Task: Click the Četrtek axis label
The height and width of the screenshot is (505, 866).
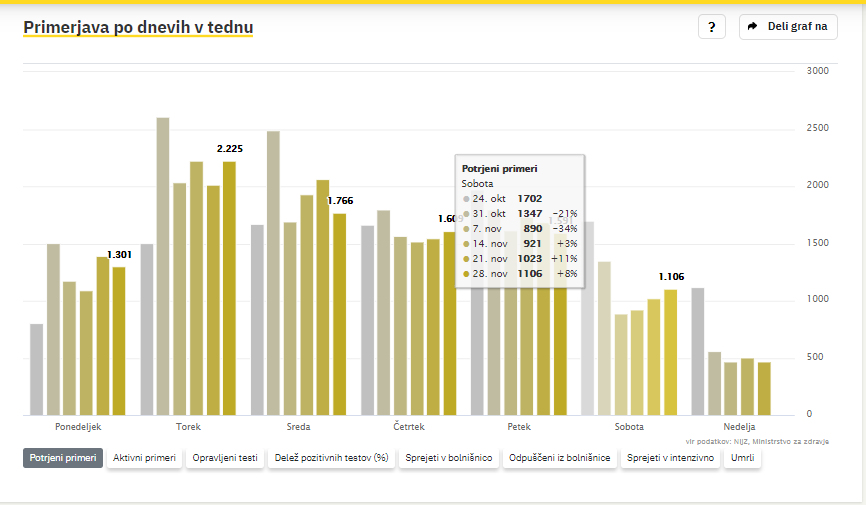Action: (409, 427)
